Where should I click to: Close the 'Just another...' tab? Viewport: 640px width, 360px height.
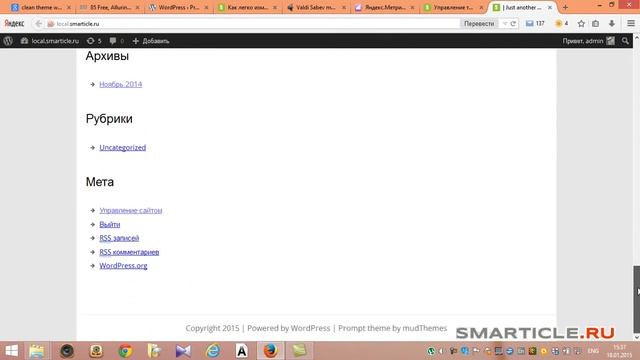click(550, 7)
